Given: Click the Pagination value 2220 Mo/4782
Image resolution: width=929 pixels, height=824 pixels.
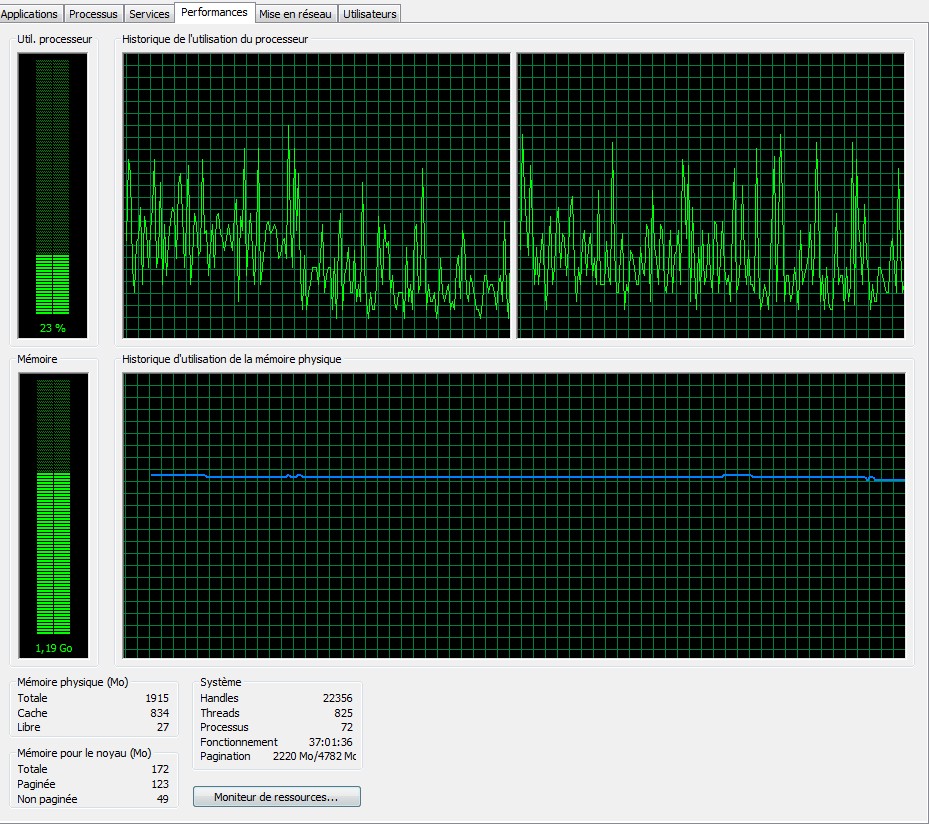Looking at the screenshot, I should 315,756.
